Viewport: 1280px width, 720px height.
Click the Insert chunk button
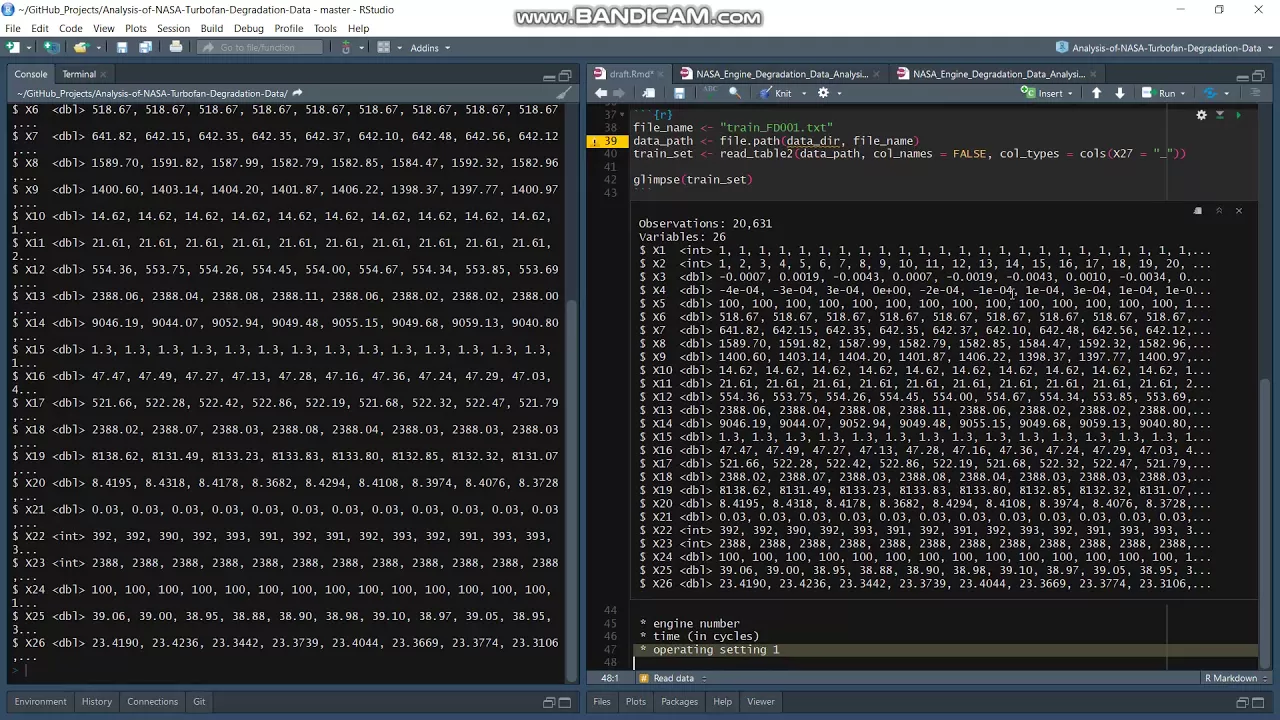(x=1048, y=93)
